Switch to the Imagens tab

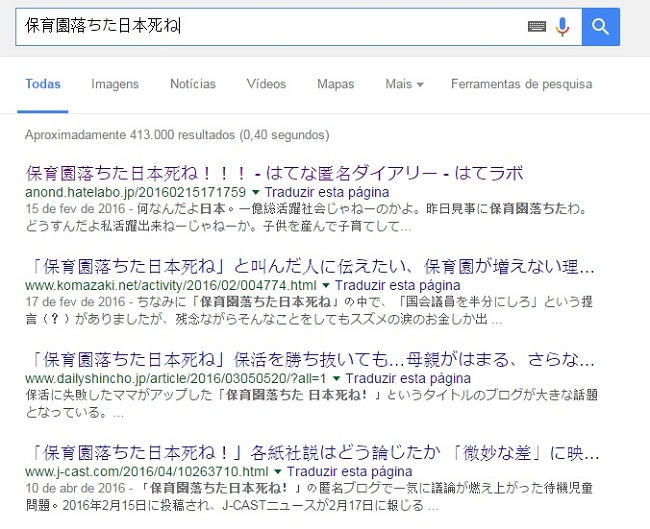coord(115,84)
